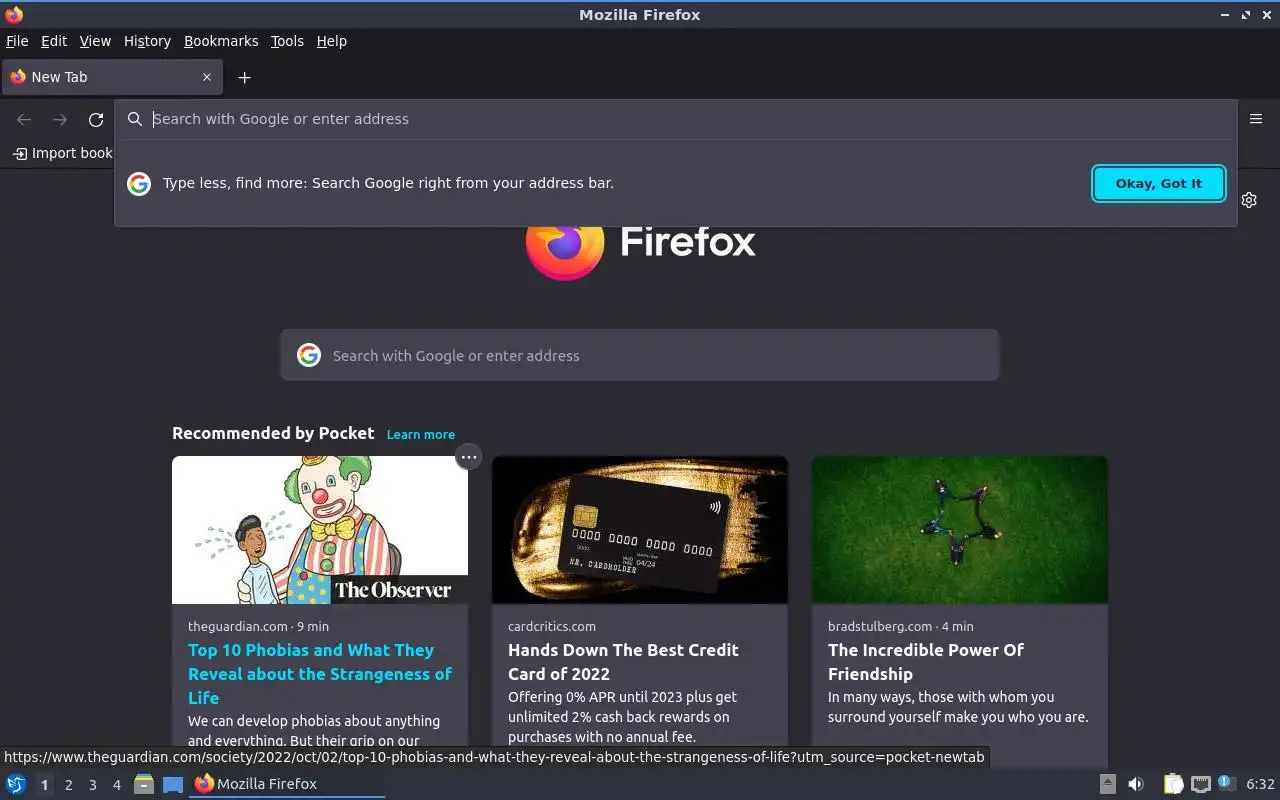
Task: Open the View menu
Action: pos(95,41)
